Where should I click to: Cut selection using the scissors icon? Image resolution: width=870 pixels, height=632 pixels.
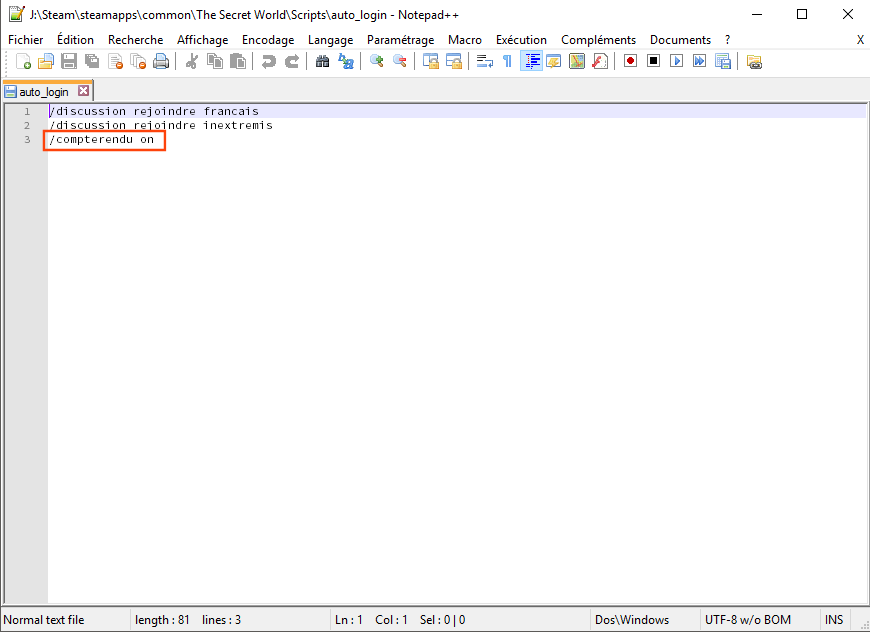tap(191, 61)
